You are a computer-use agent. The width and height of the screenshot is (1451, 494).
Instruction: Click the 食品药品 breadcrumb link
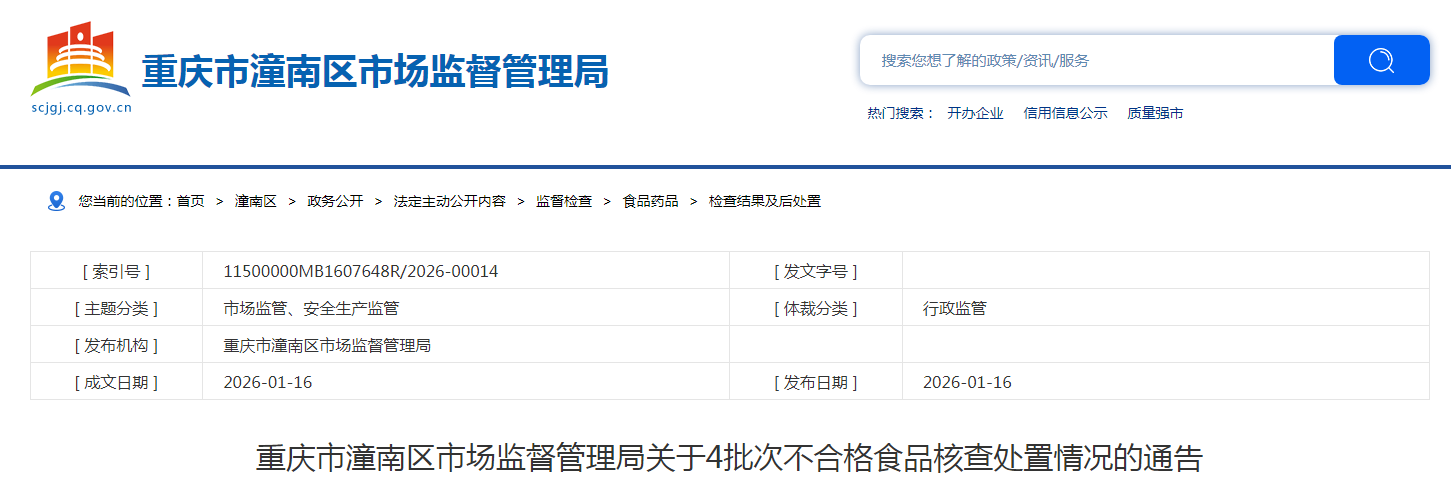click(x=650, y=201)
